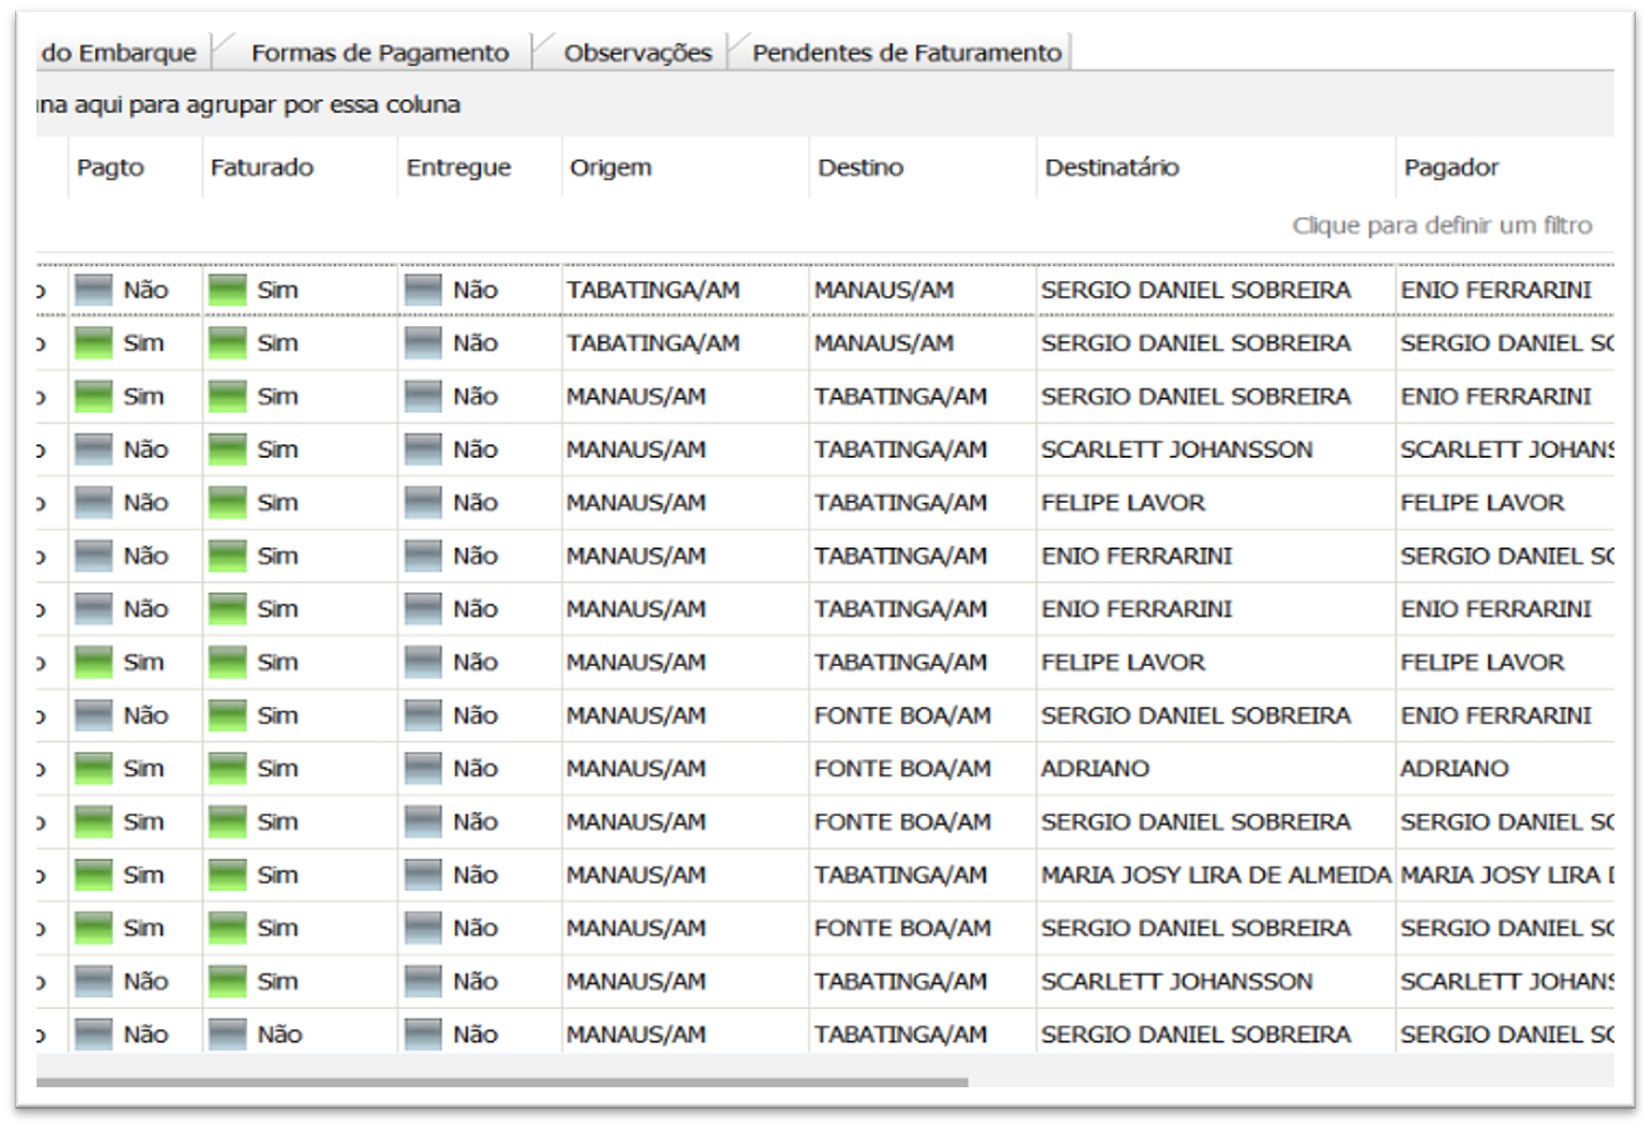Click the green Pagto icon for MARIA JOSY LIRA DE ALMEIDA
1651x1128 pixels.
coord(92,875)
